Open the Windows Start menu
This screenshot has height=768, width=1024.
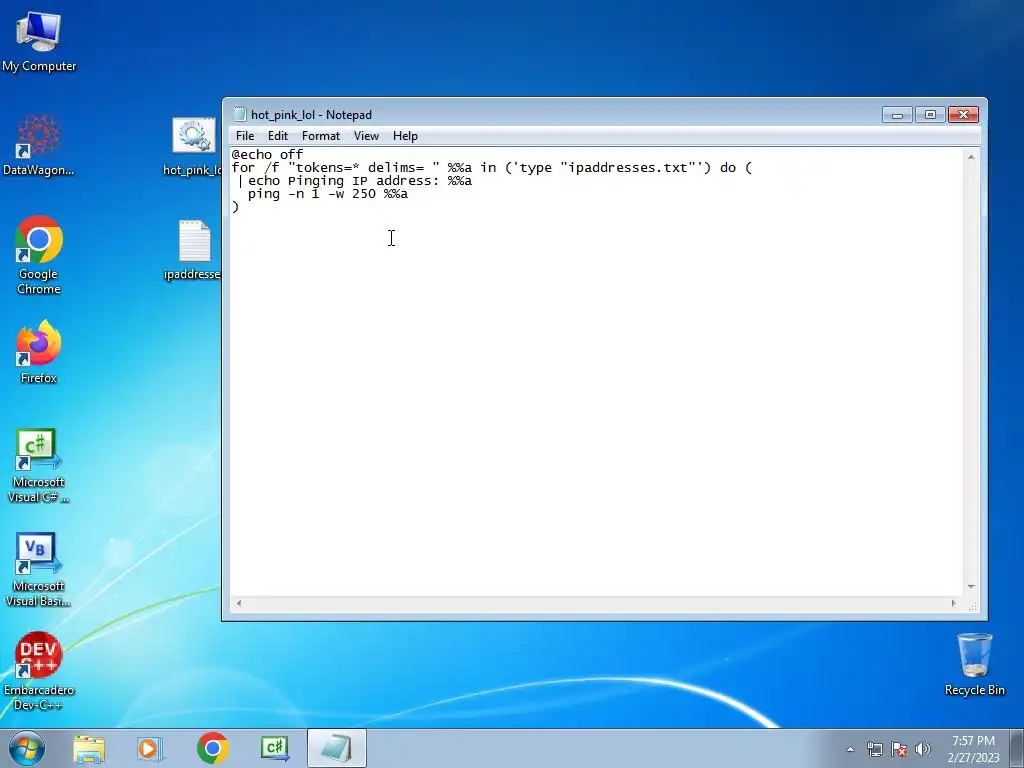27,748
